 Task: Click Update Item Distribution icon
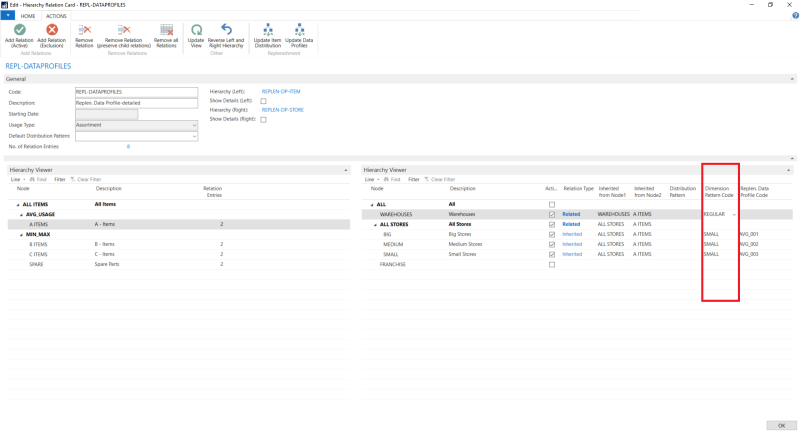pyautogui.click(x=268, y=30)
